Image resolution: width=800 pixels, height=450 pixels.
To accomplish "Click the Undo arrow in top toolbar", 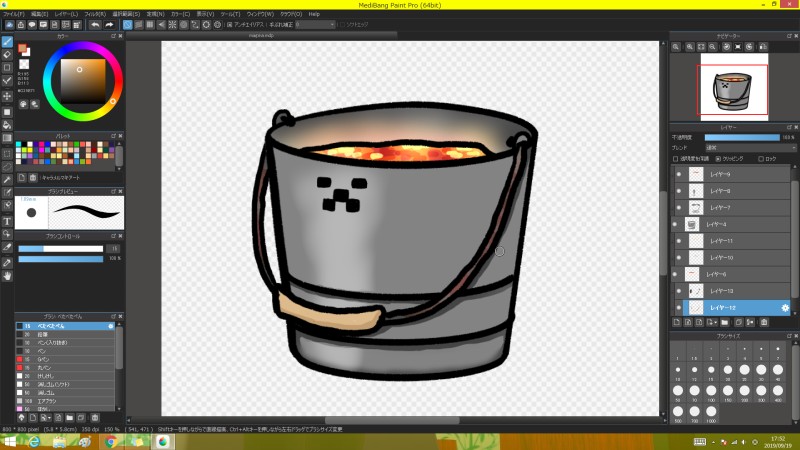I will coord(95,24).
